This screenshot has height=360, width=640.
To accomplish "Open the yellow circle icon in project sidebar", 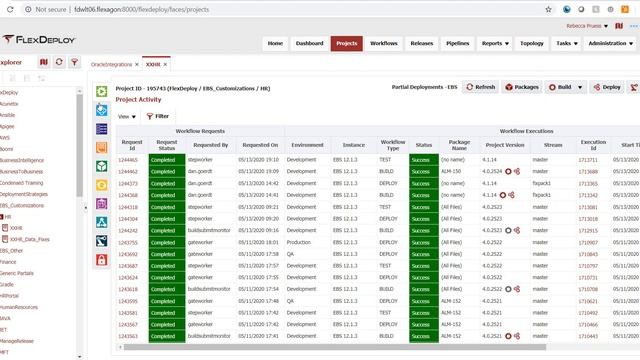I will tap(102, 185).
